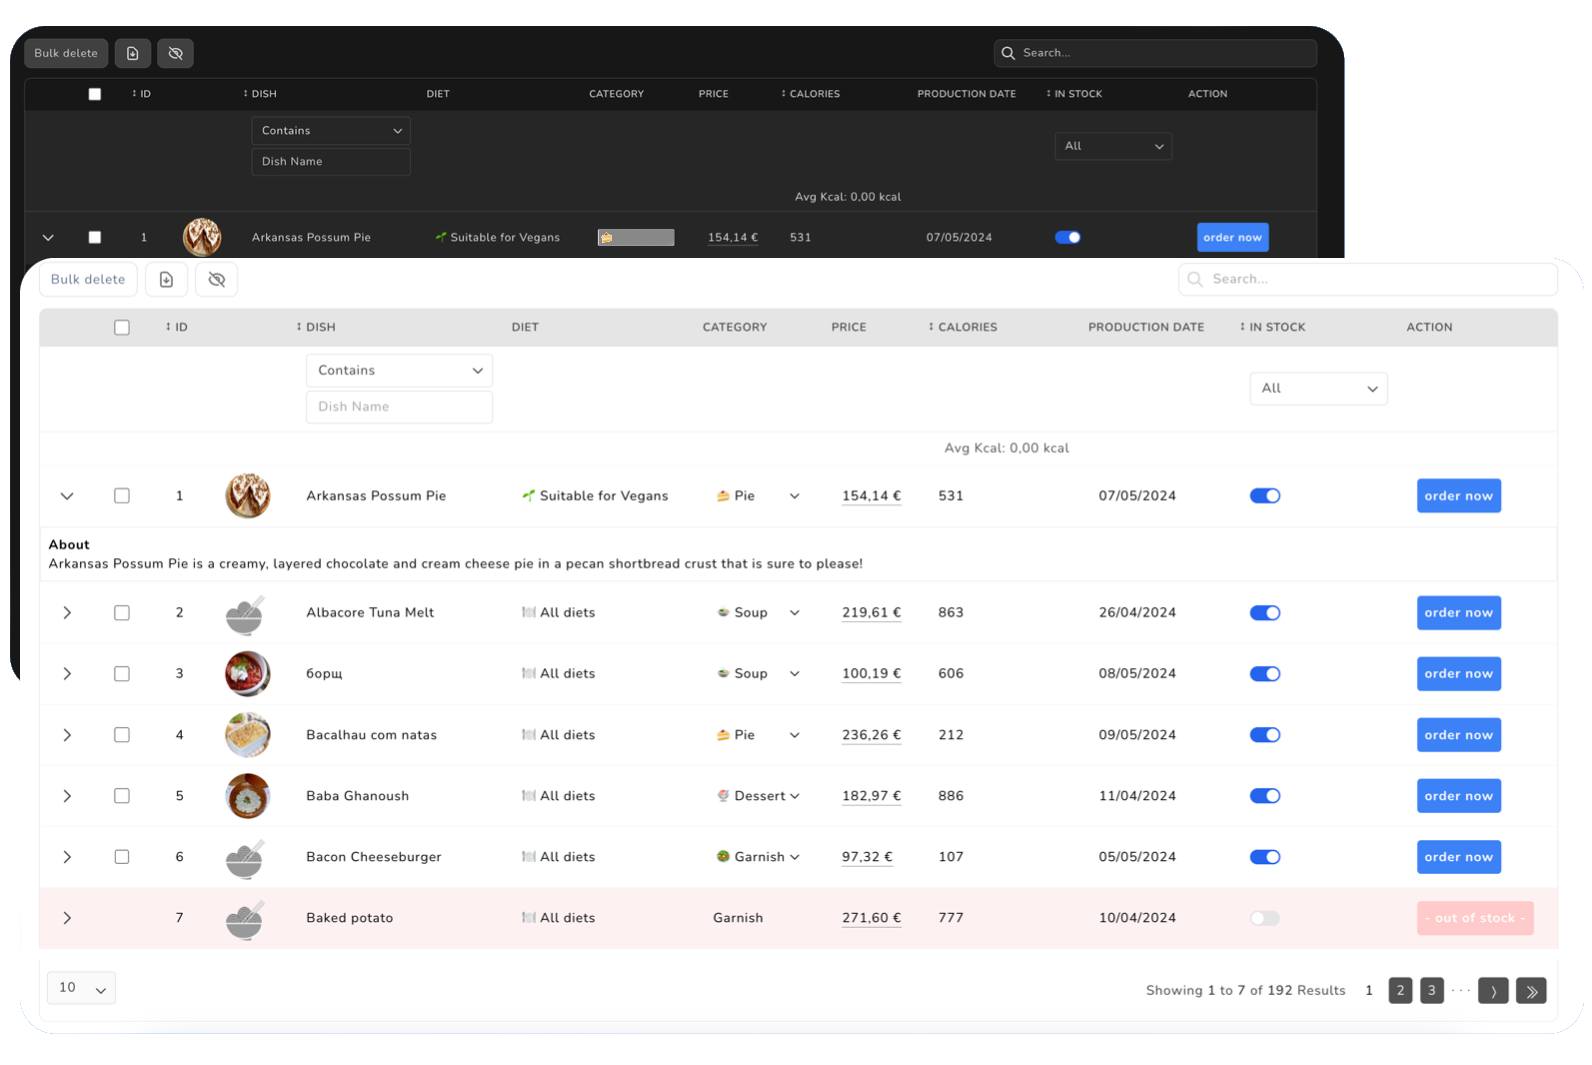Image resolution: width=1592 pixels, height=1065 pixels.
Task: Go to page 2 of results
Action: (1400, 991)
